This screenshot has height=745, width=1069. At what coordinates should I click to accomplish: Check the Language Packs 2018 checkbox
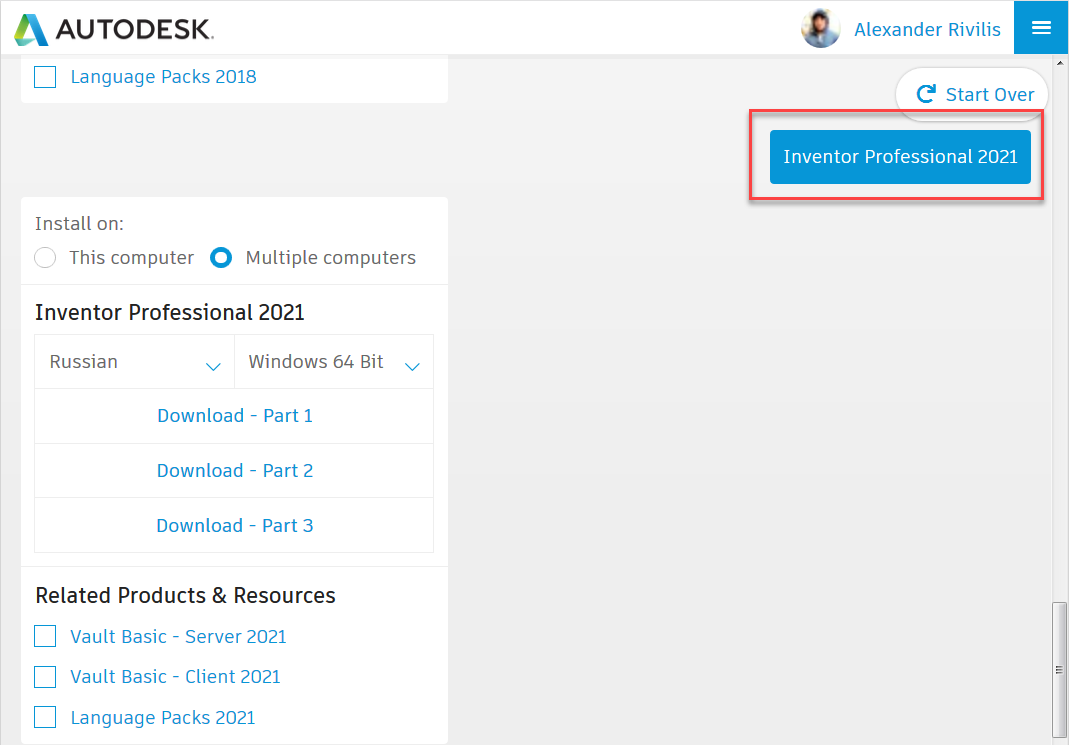45,77
